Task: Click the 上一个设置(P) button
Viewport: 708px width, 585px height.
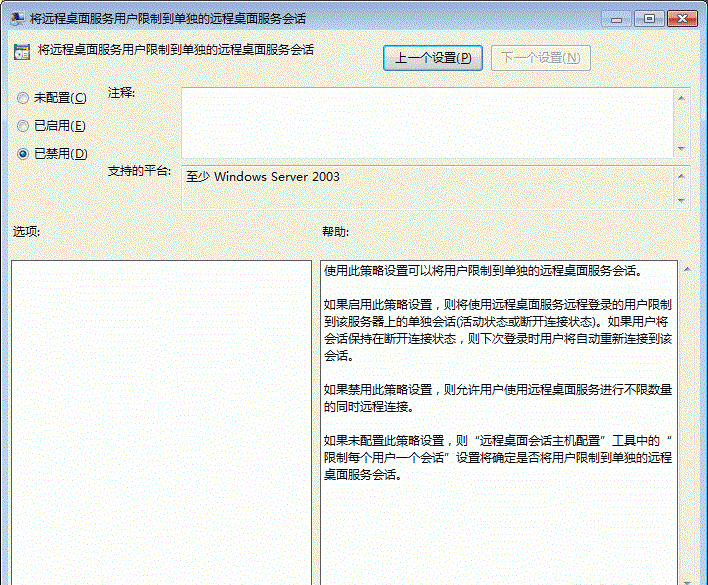Action: (x=433, y=58)
